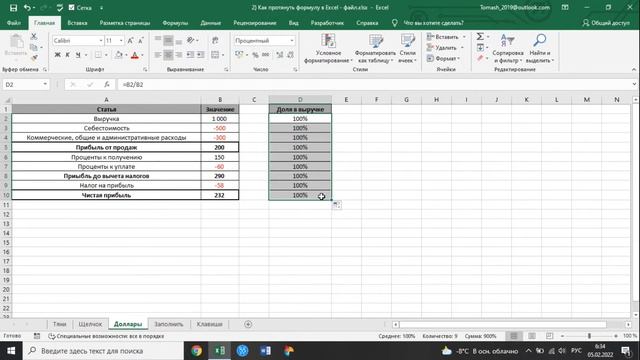Select the Format Painter brush
The image size is (640, 360).
(x=34, y=58)
